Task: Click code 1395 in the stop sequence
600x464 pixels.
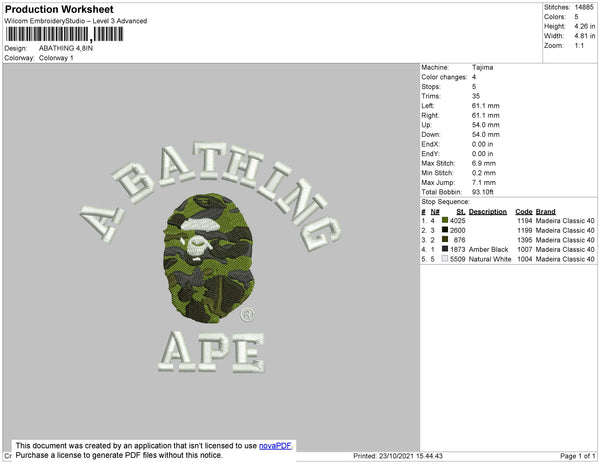Action: (525, 240)
